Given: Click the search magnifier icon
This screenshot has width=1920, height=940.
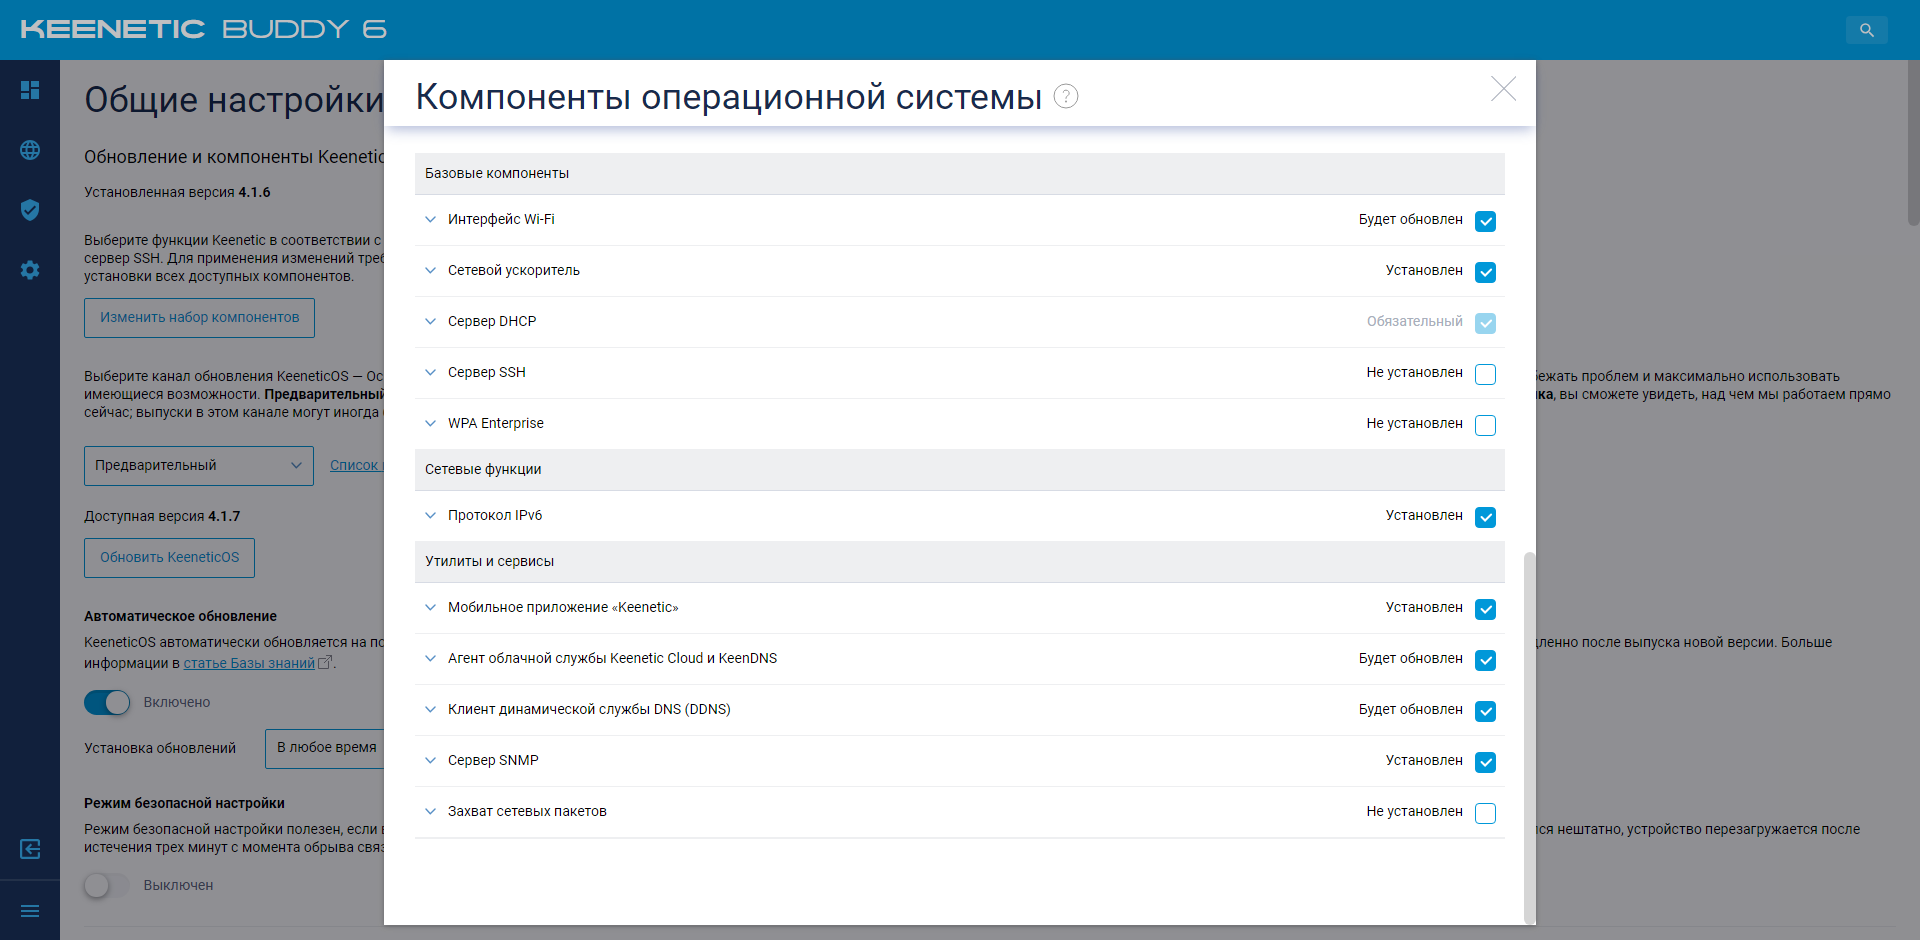Looking at the screenshot, I should [x=1866, y=30].
